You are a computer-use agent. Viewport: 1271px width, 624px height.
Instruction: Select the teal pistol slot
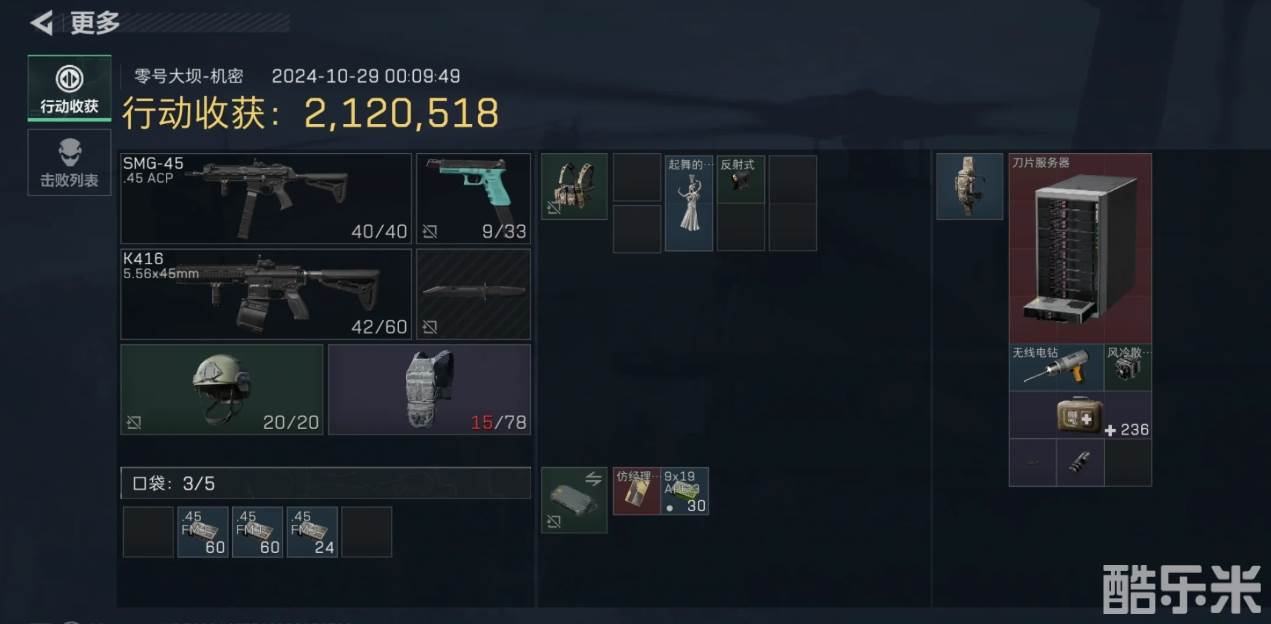(473, 198)
